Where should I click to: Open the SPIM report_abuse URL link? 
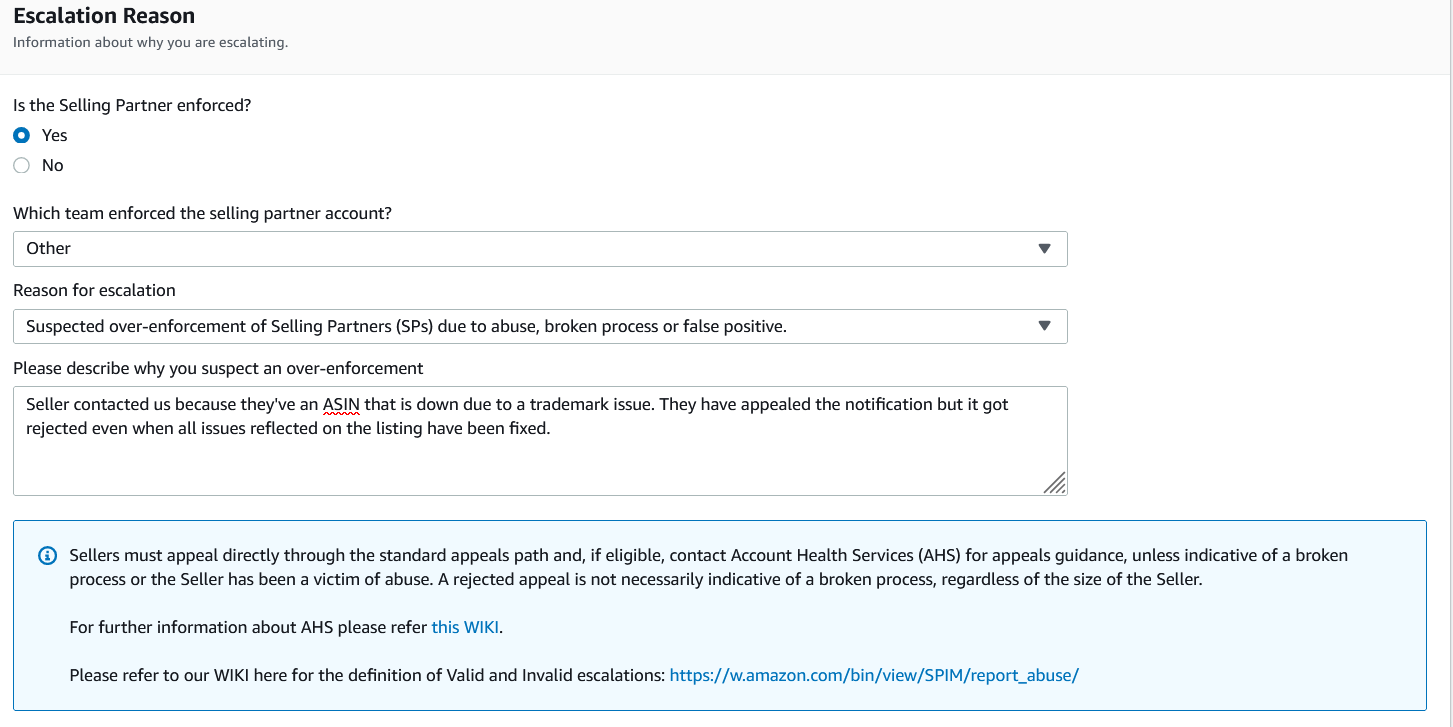pyautogui.click(x=874, y=675)
